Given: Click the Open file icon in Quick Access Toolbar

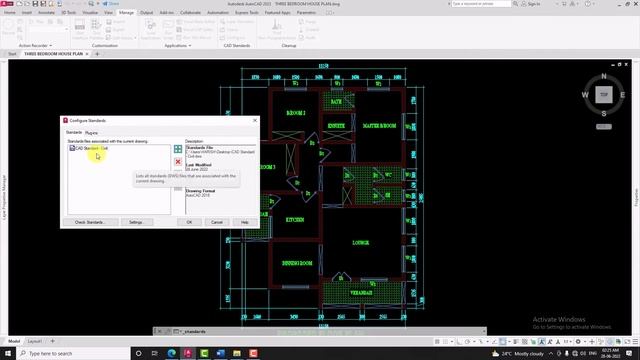Looking at the screenshot, I should click(x=27, y=4).
